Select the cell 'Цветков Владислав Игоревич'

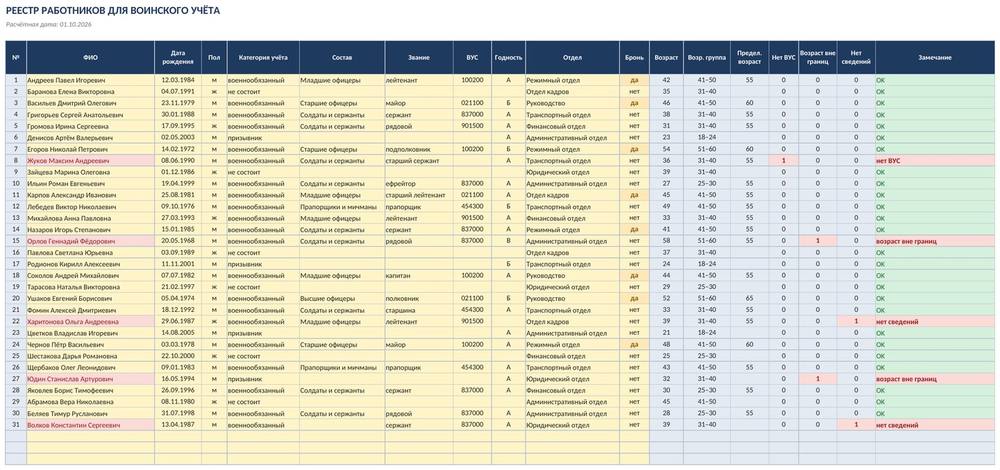[x=90, y=333]
